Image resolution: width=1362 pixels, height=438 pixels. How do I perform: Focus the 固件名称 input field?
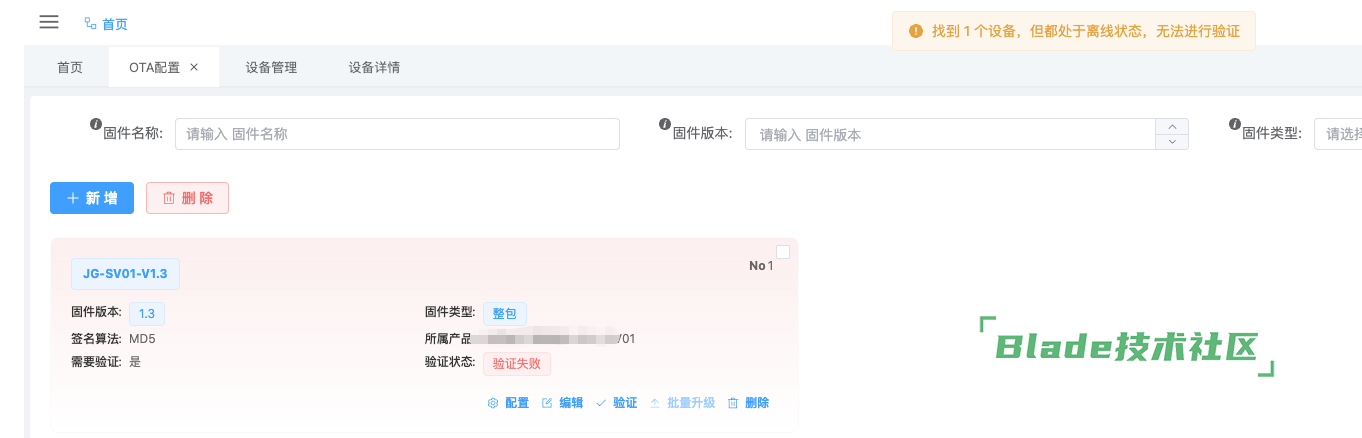(397, 134)
